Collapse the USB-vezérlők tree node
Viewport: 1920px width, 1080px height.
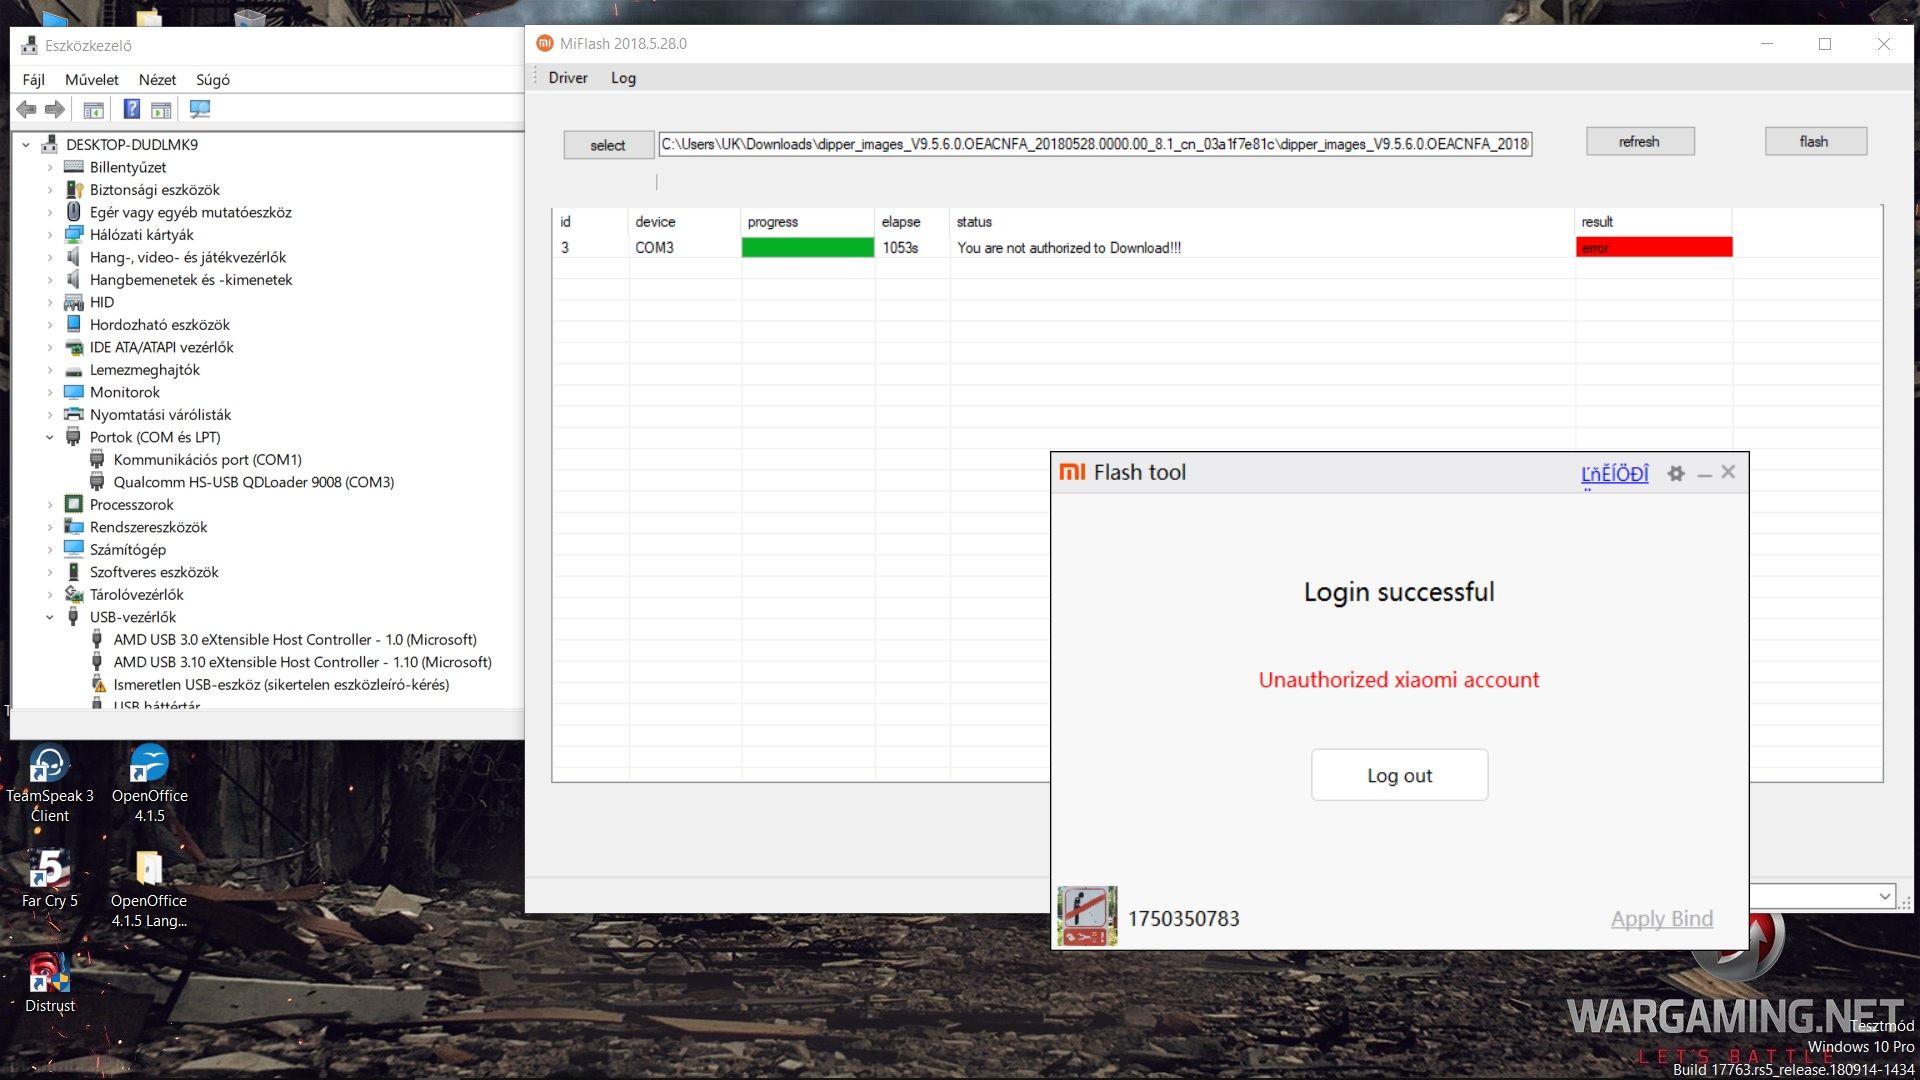[x=50, y=617]
